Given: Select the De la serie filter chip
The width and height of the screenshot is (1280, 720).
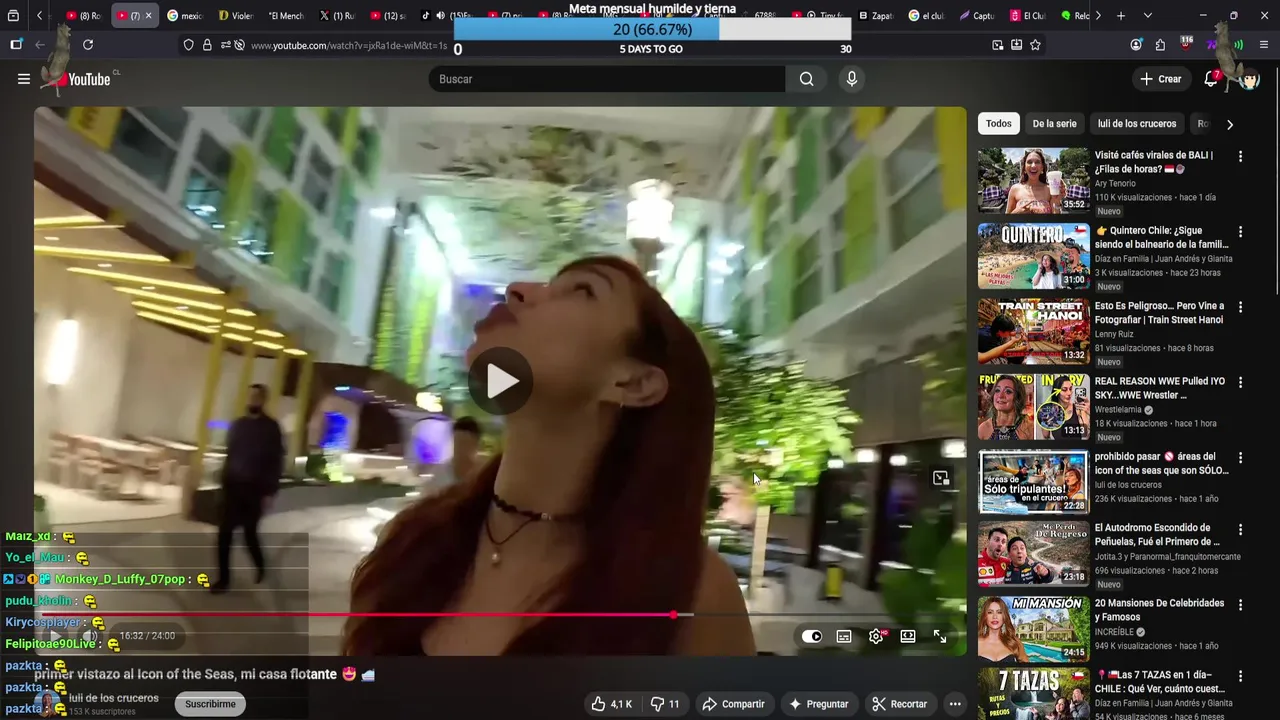Looking at the screenshot, I should [1054, 124].
